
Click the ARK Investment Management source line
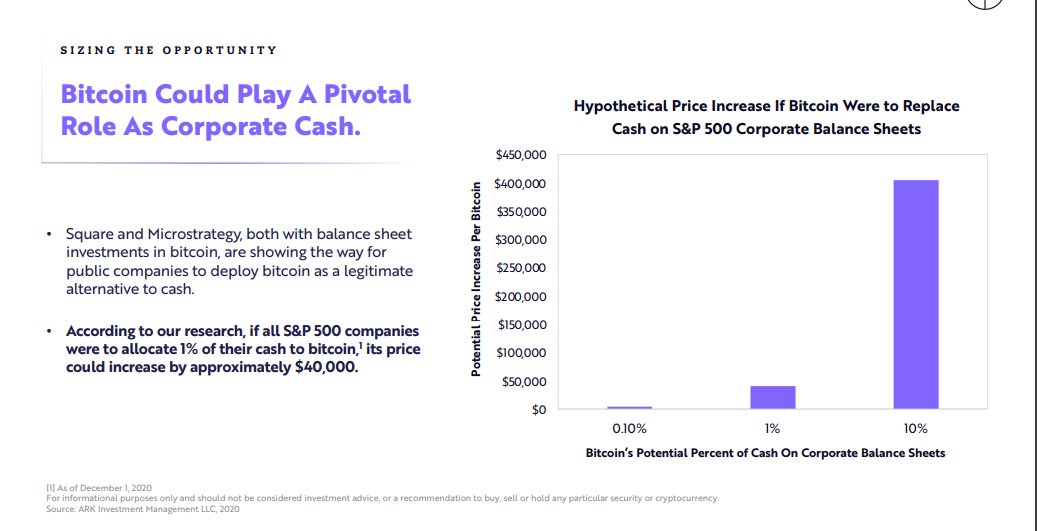click(143, 509)
